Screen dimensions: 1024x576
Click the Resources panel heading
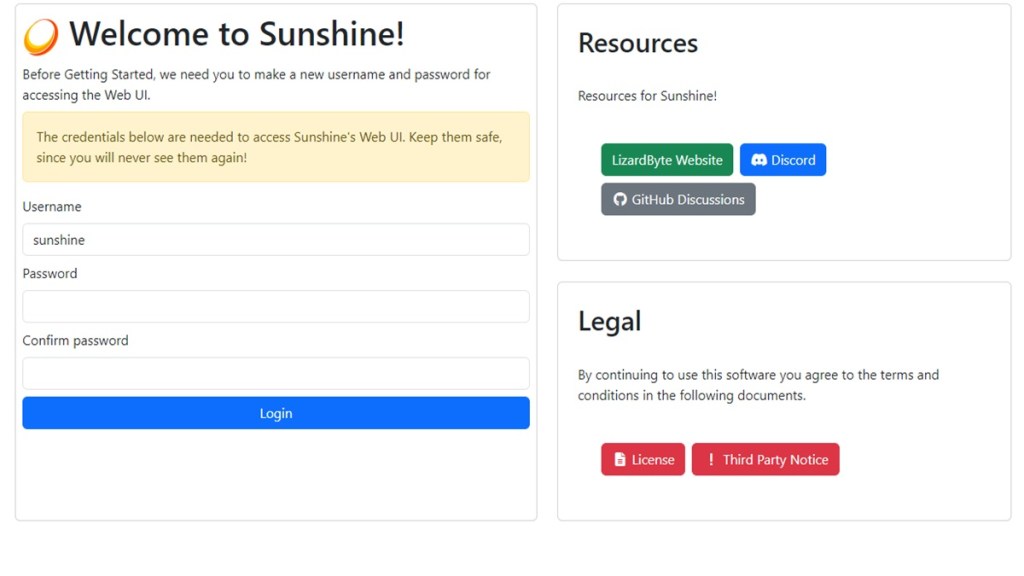tap(637, 43)
